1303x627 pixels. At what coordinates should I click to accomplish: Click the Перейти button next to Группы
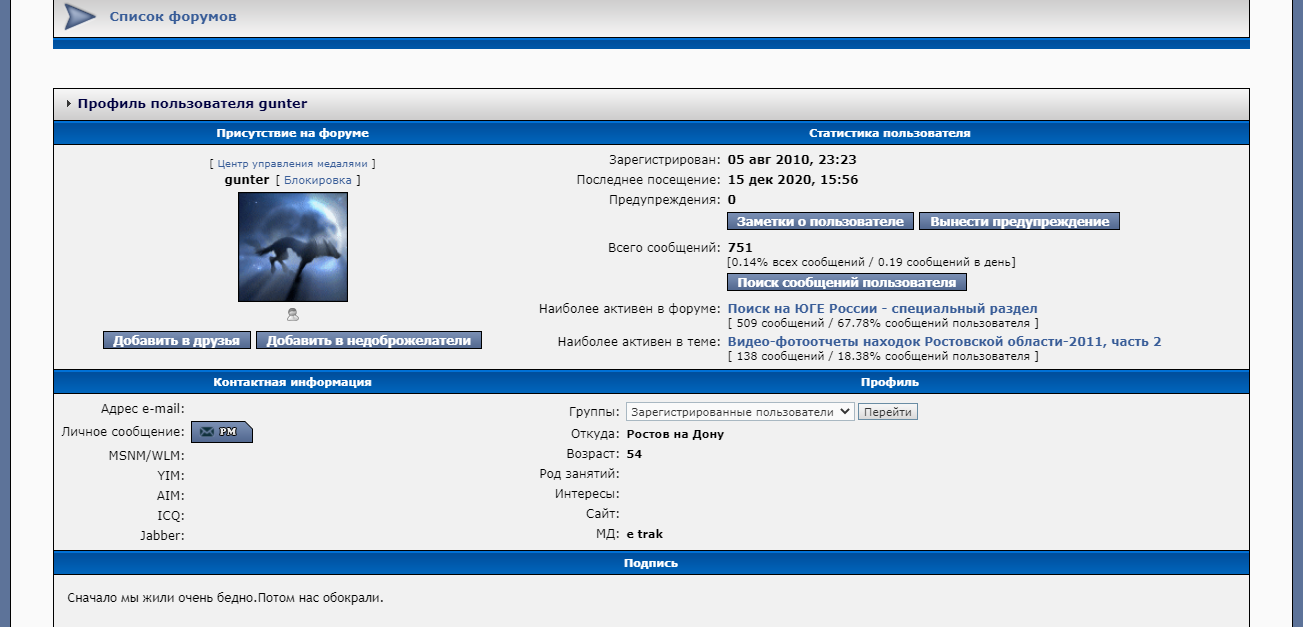pos(888,411)
